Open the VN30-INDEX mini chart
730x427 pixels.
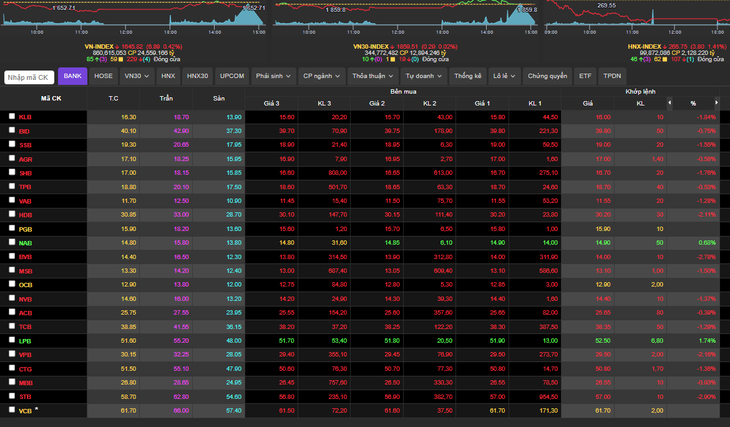[406, 16]
